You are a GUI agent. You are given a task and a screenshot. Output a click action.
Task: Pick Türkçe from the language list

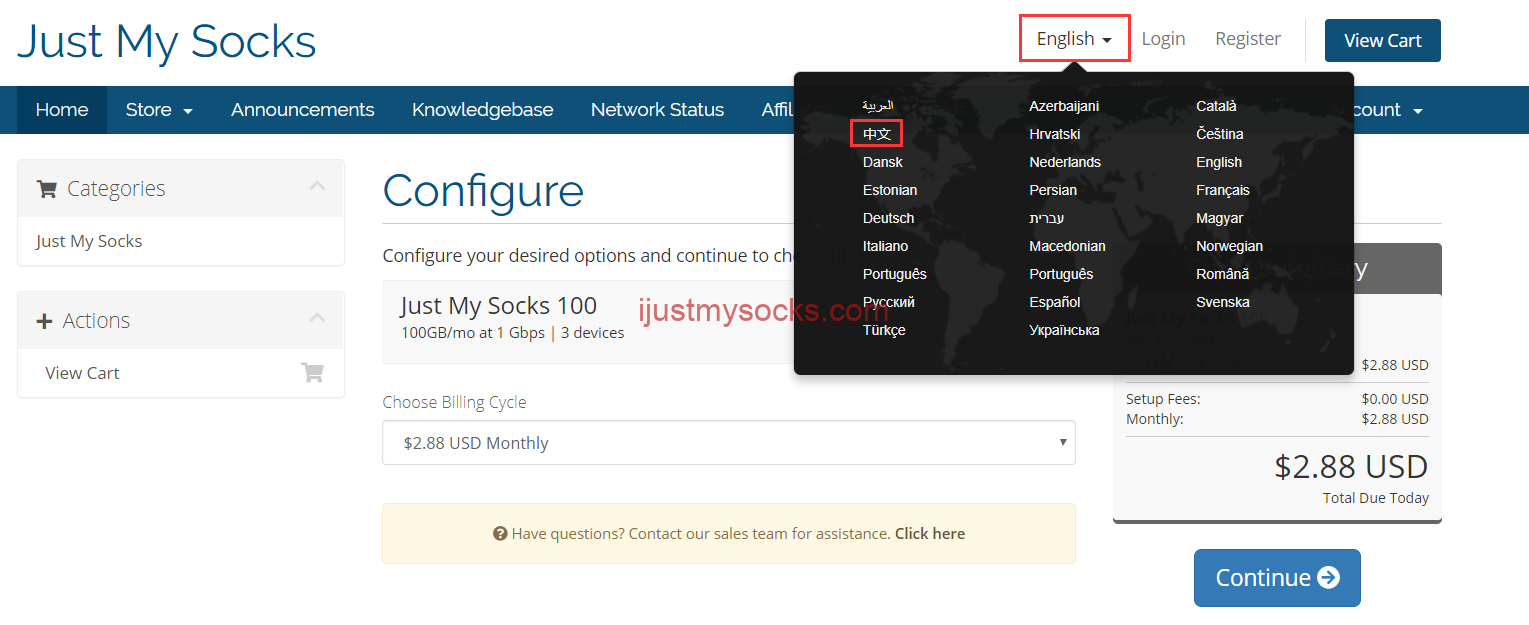[x=884, y=330]
